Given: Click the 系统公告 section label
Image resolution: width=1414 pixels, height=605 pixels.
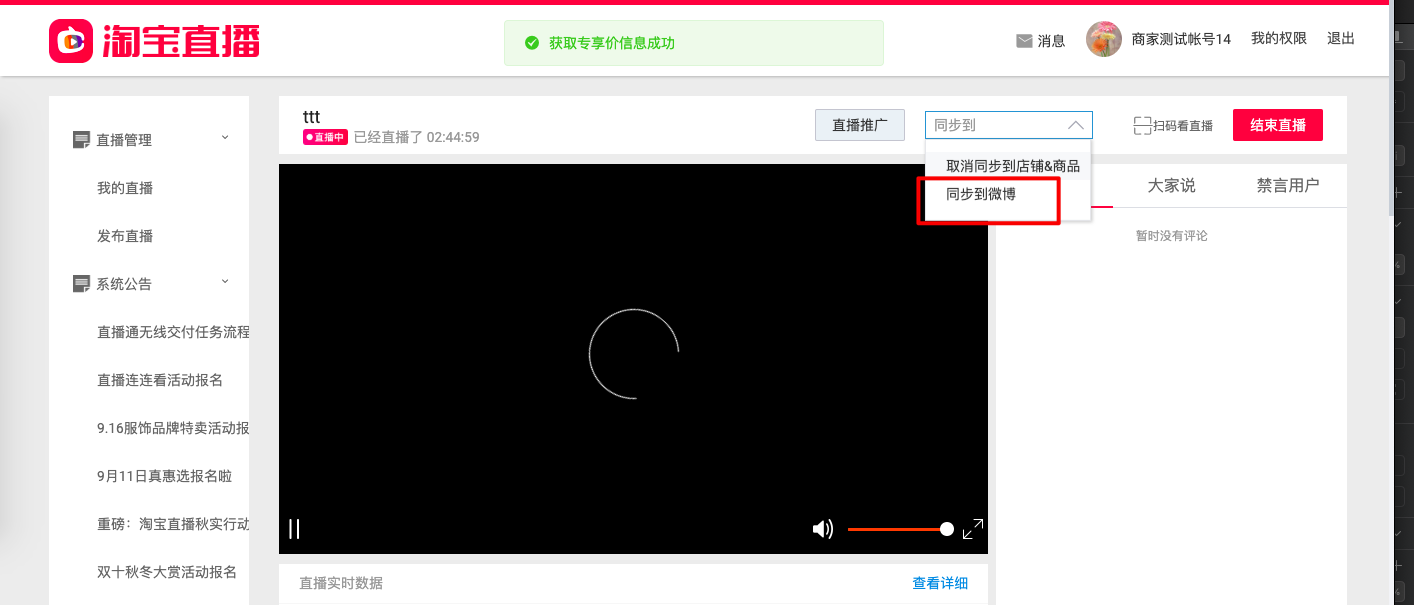Looking at the screenshot, I should coord(124,284).
